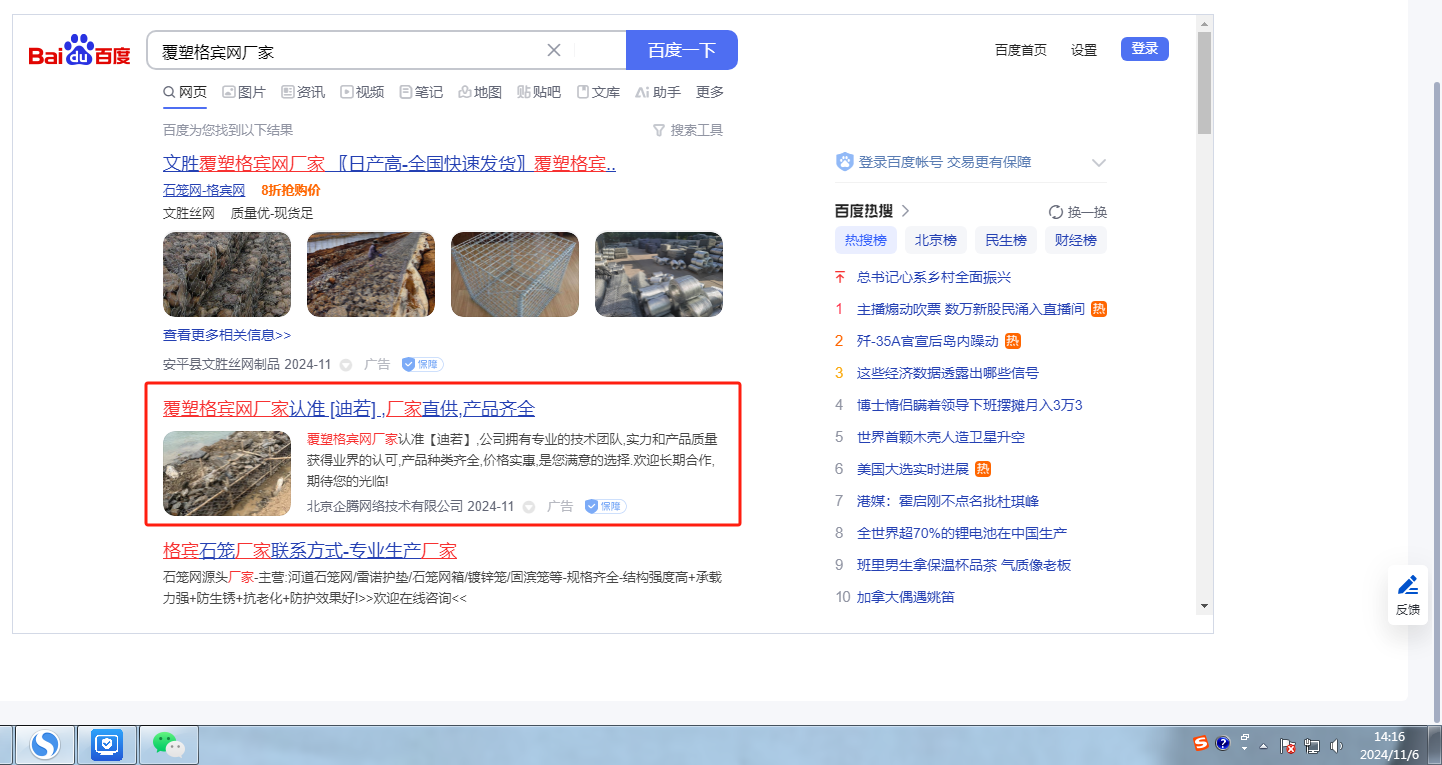Viewport: 1442px width, 765px height.
Task: Click the 保障 badge on the 文胜丝网 ad
Action: [x=422, y=365]
